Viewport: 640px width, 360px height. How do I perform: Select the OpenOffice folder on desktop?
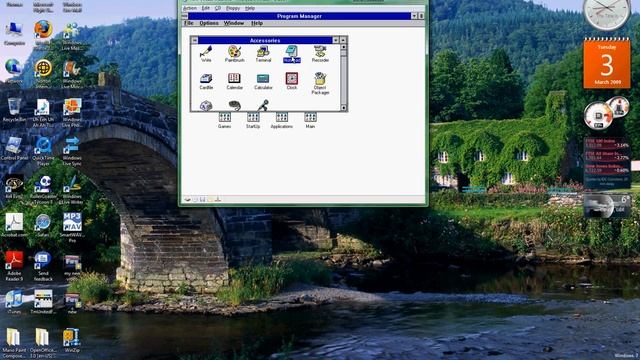pyautogui.click(x=43, y=343)
